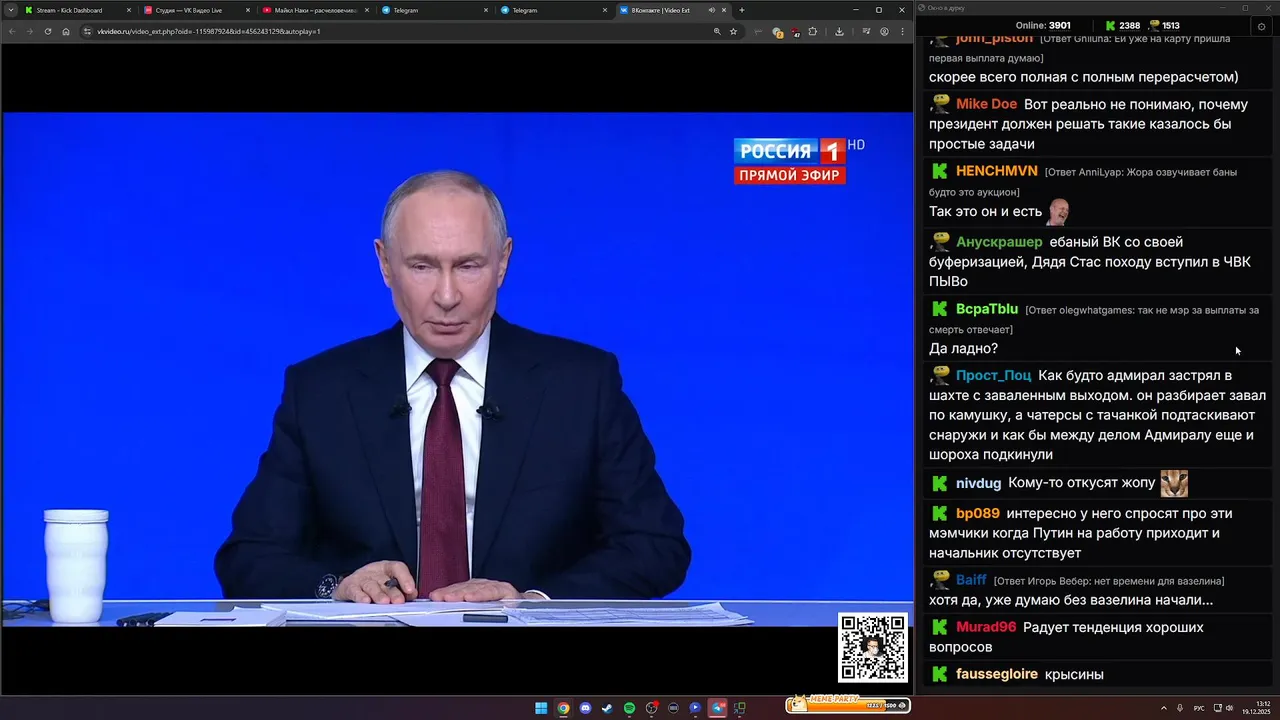Open the Telegram-style app with red badge in taskbar

[717, 708]
